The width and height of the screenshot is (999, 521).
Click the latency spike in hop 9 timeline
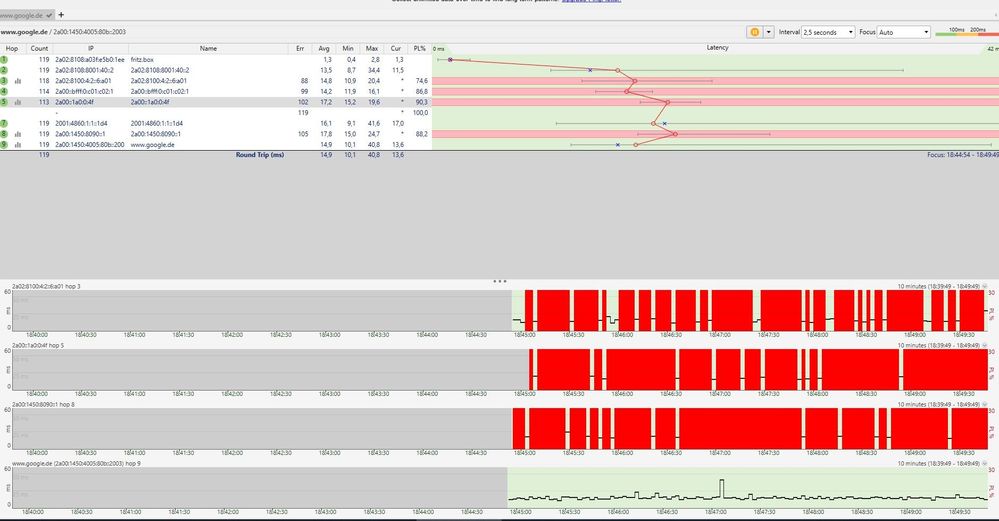722,488
